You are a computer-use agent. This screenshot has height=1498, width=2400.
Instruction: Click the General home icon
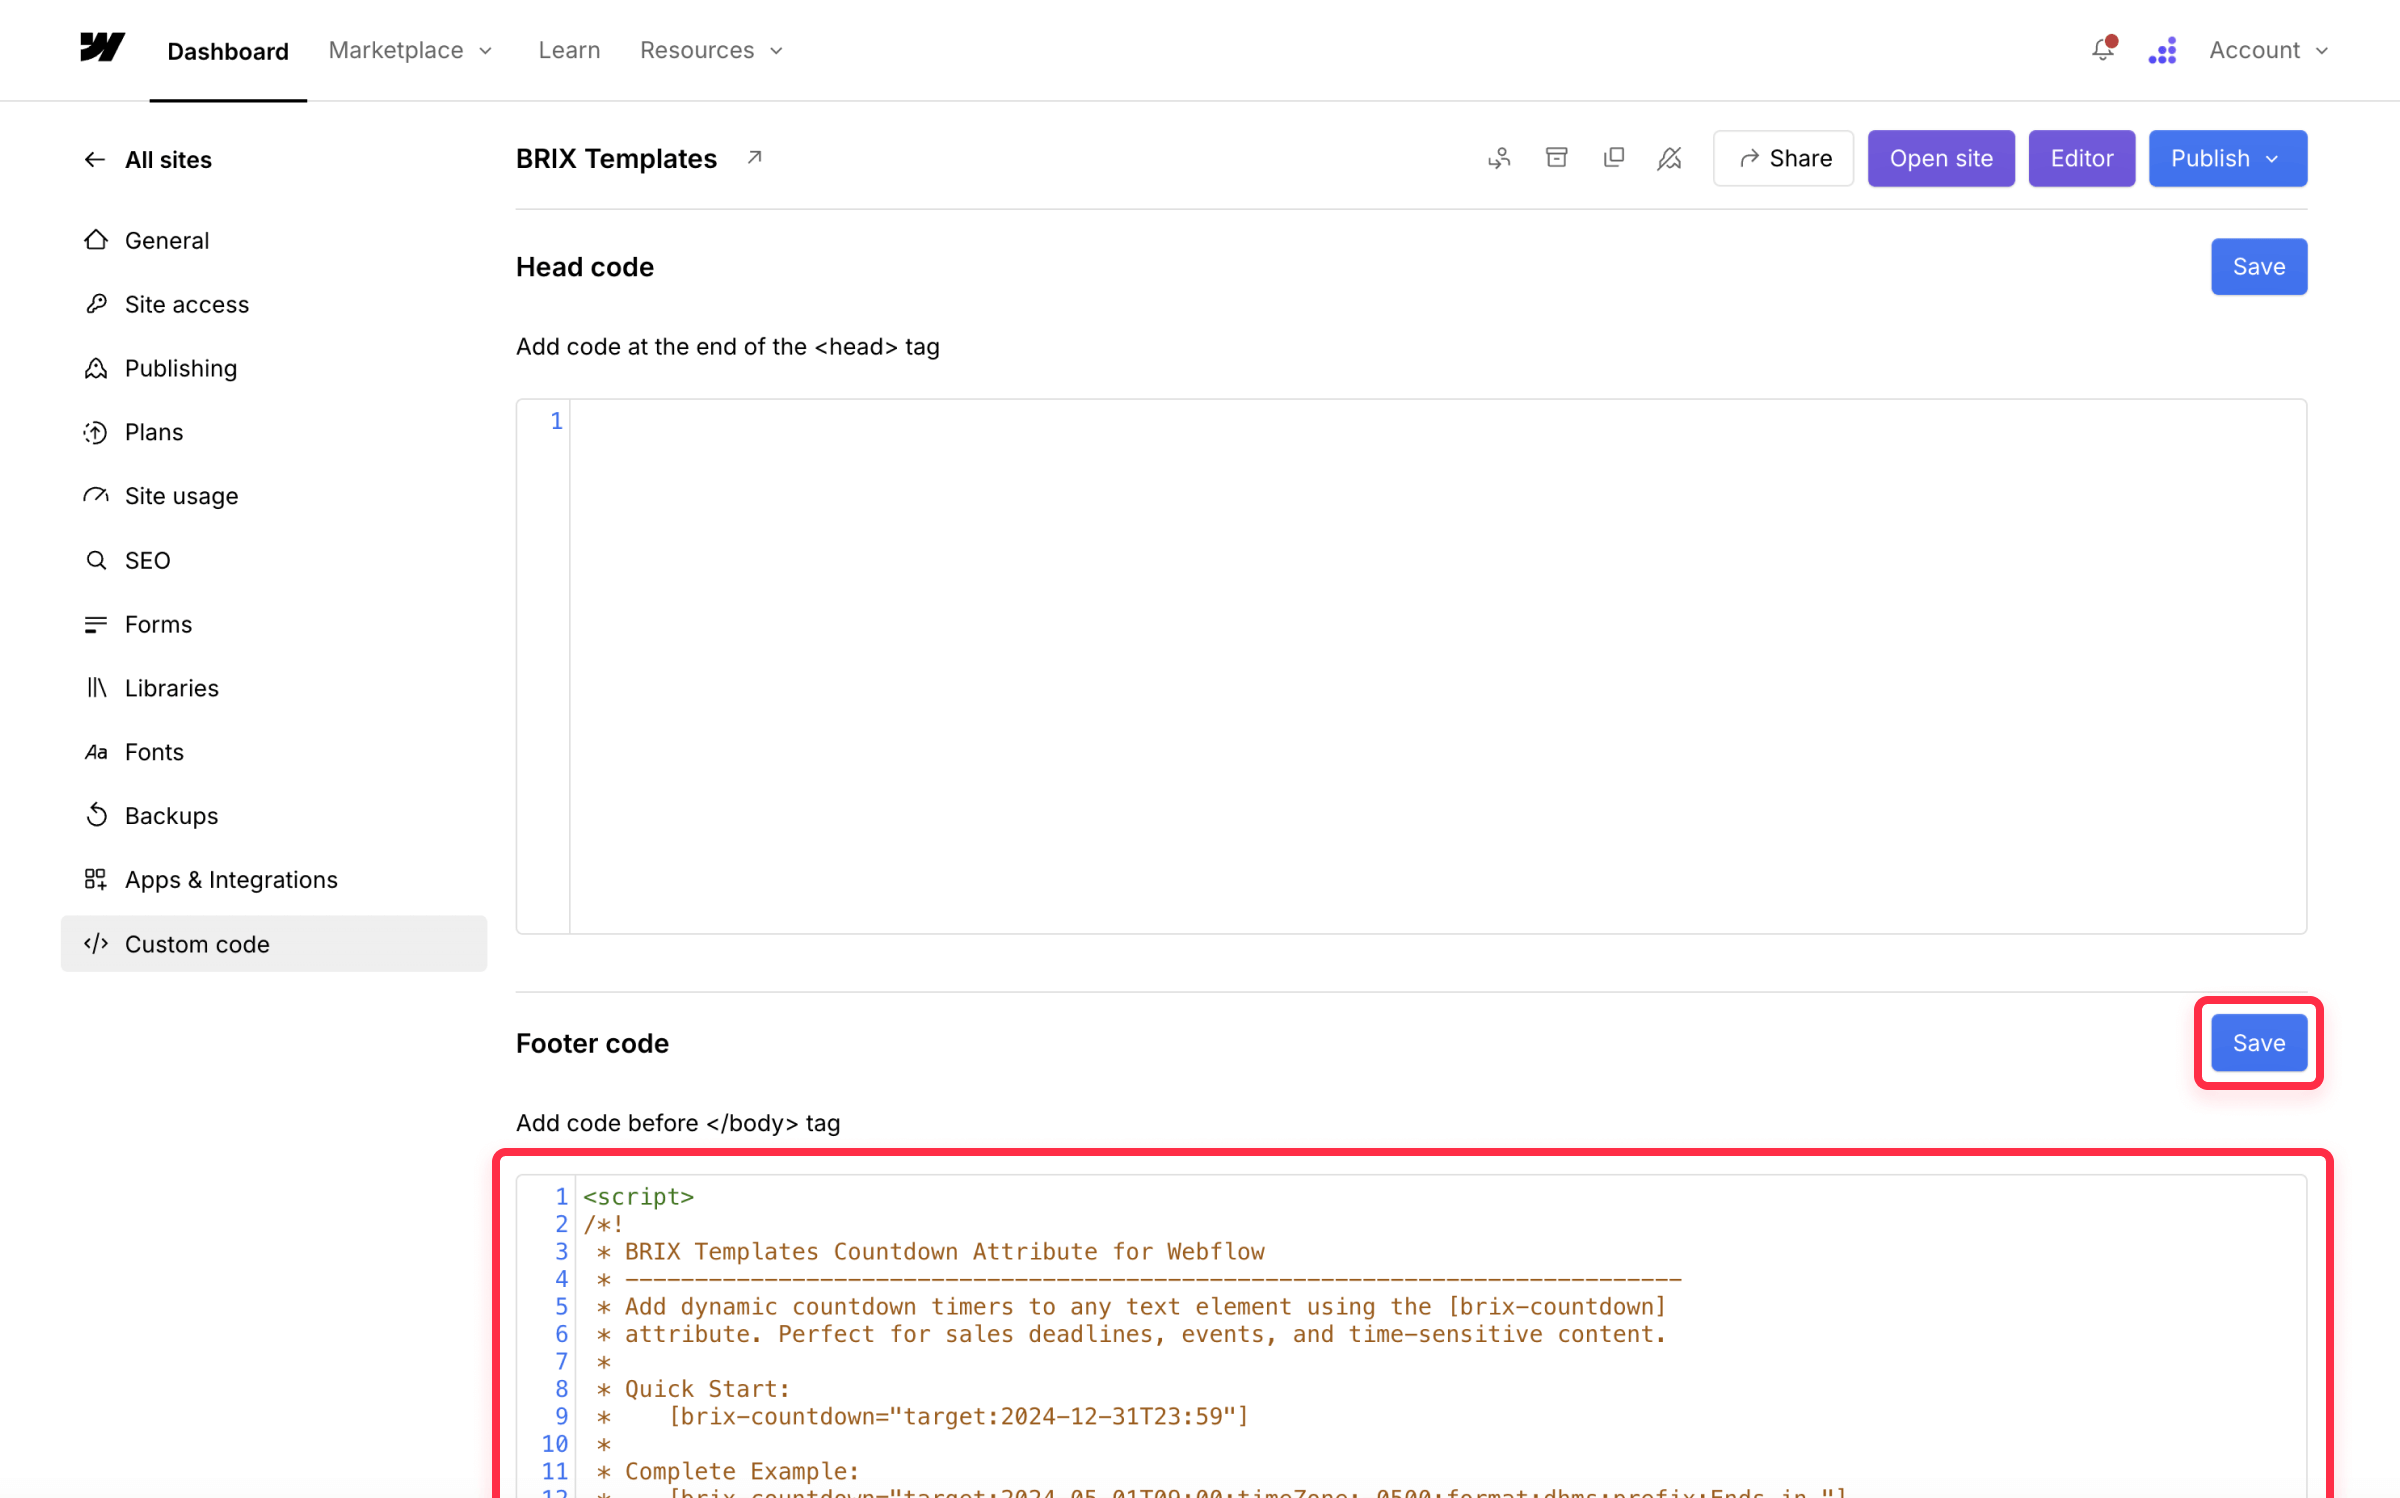pos(96,240)
